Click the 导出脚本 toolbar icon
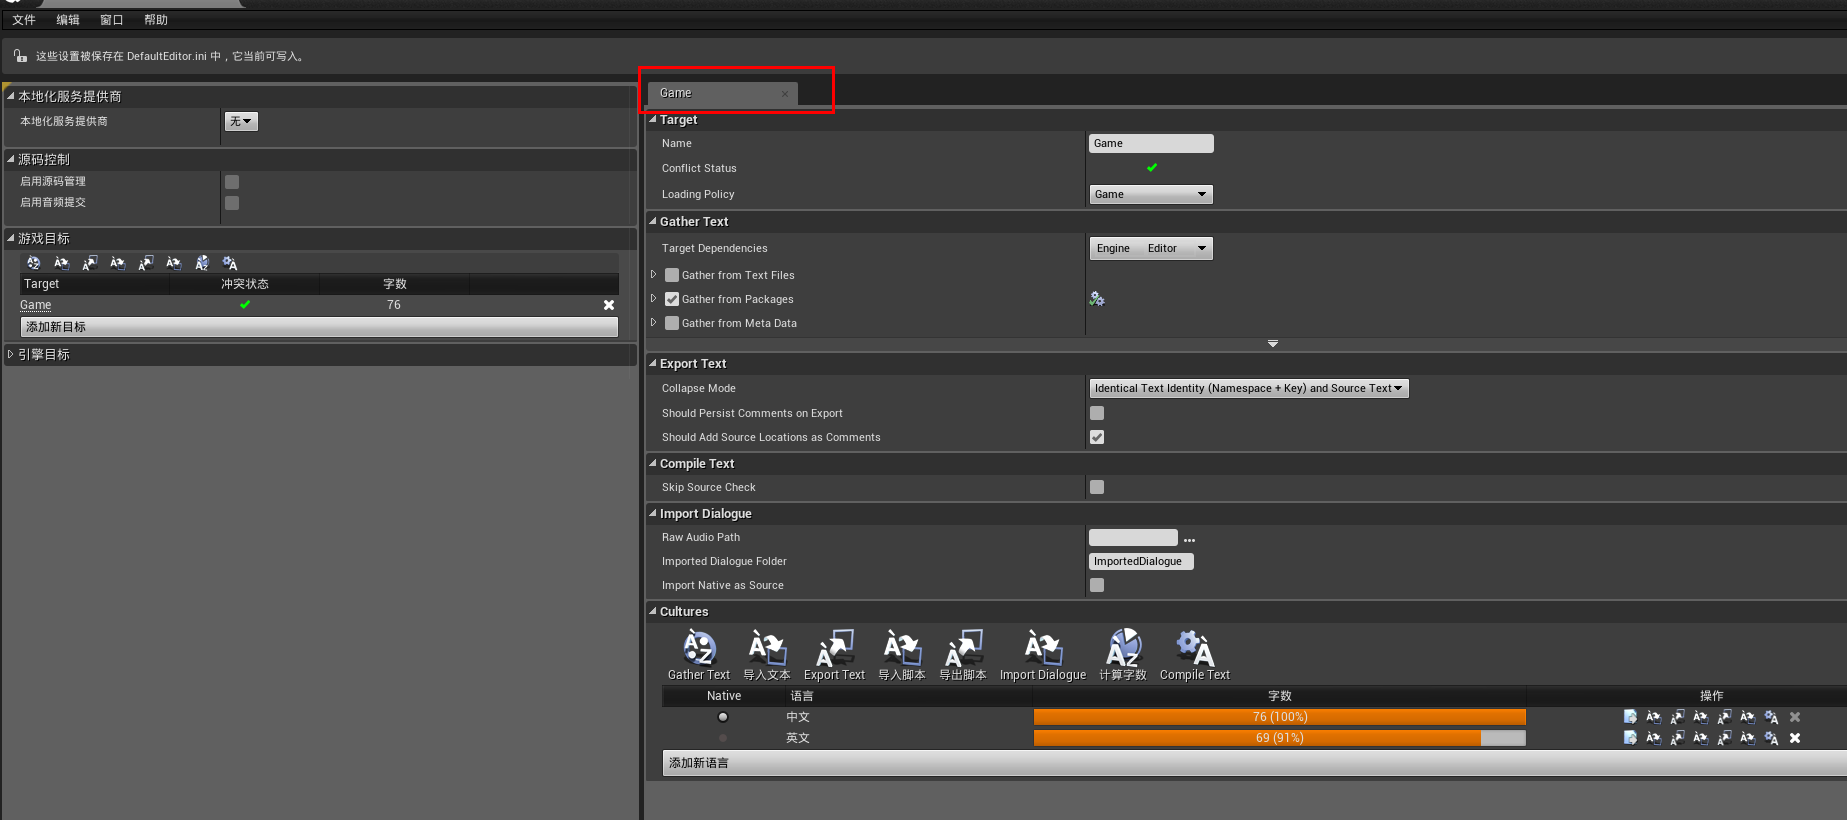Screen dimensions: 1847x820 963,655
